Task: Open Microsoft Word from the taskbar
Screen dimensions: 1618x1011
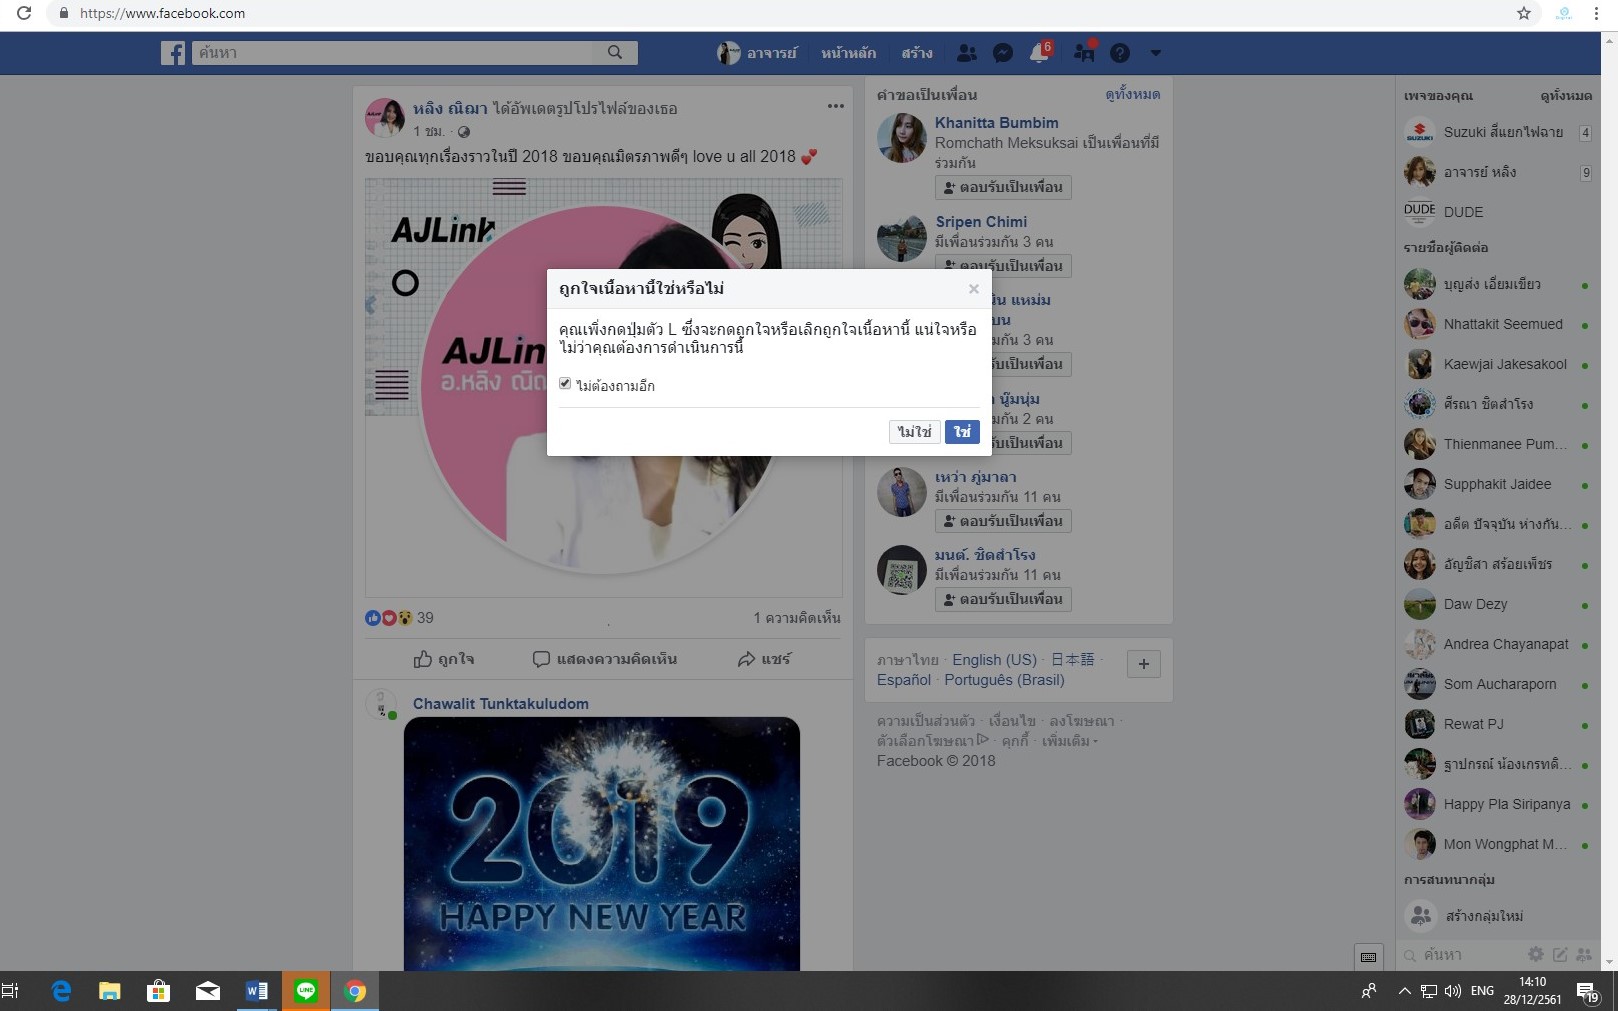Action: (x=257, y=991)
